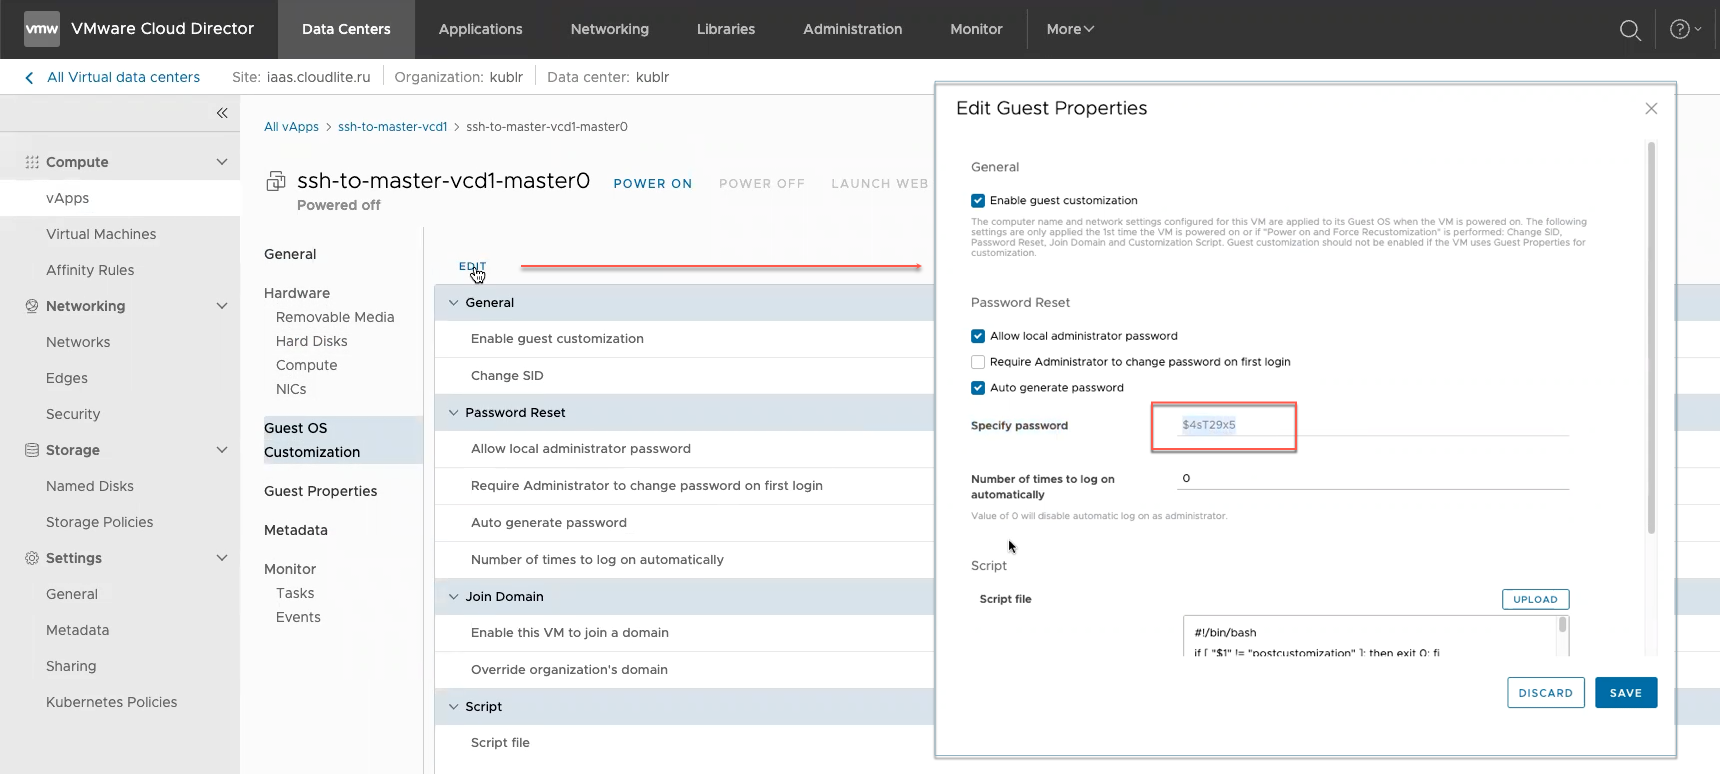This screenshot has height=774, width=1720.
Task: Open the Applications tab
Action: [x=480, y=29]
